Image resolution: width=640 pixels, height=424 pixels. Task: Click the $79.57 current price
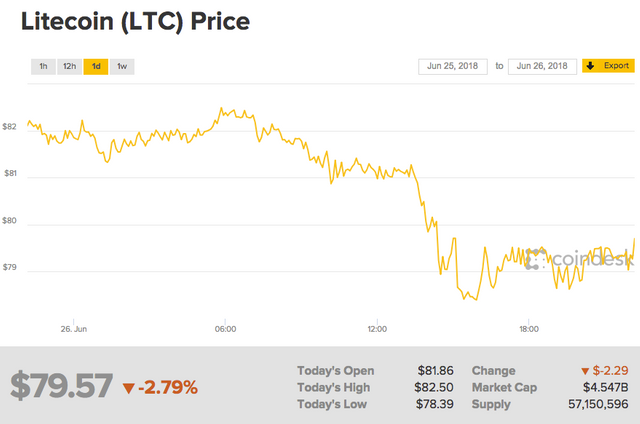pos(61,386)
